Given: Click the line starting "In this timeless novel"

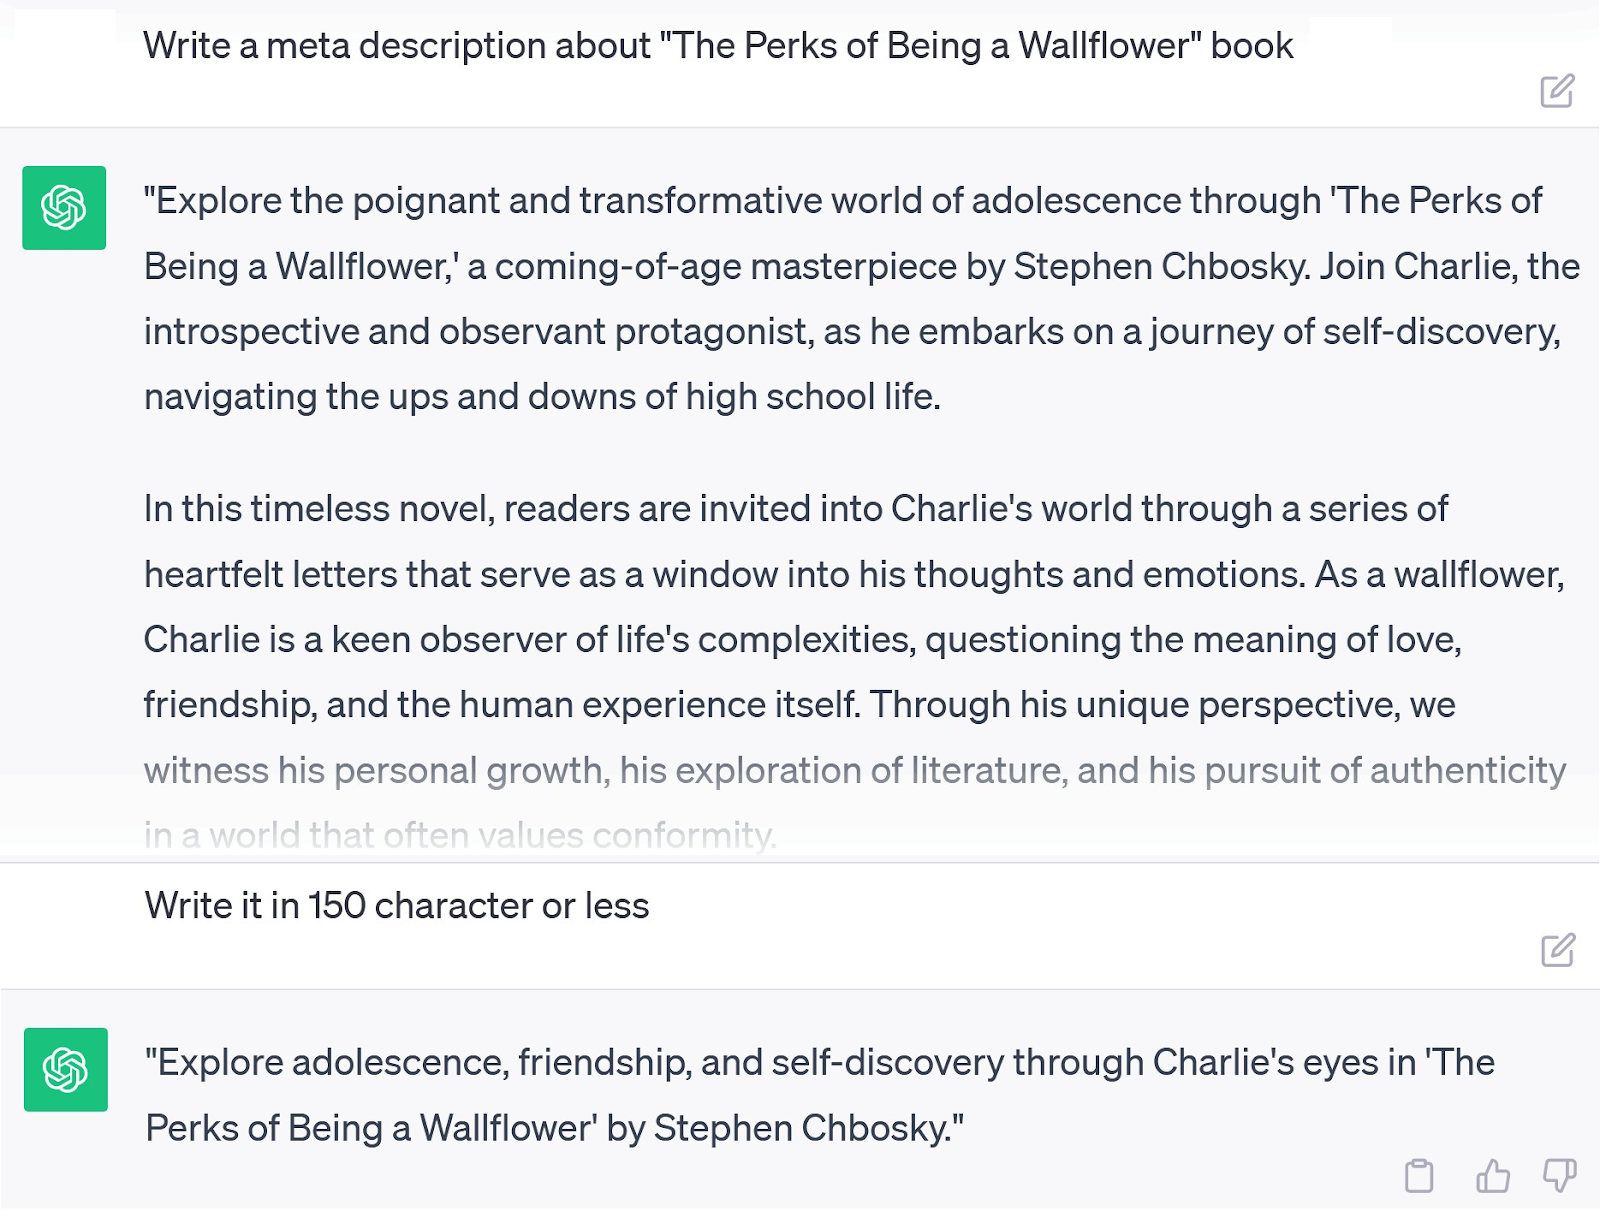Looking at the screenshot, I should click(795, 509).
